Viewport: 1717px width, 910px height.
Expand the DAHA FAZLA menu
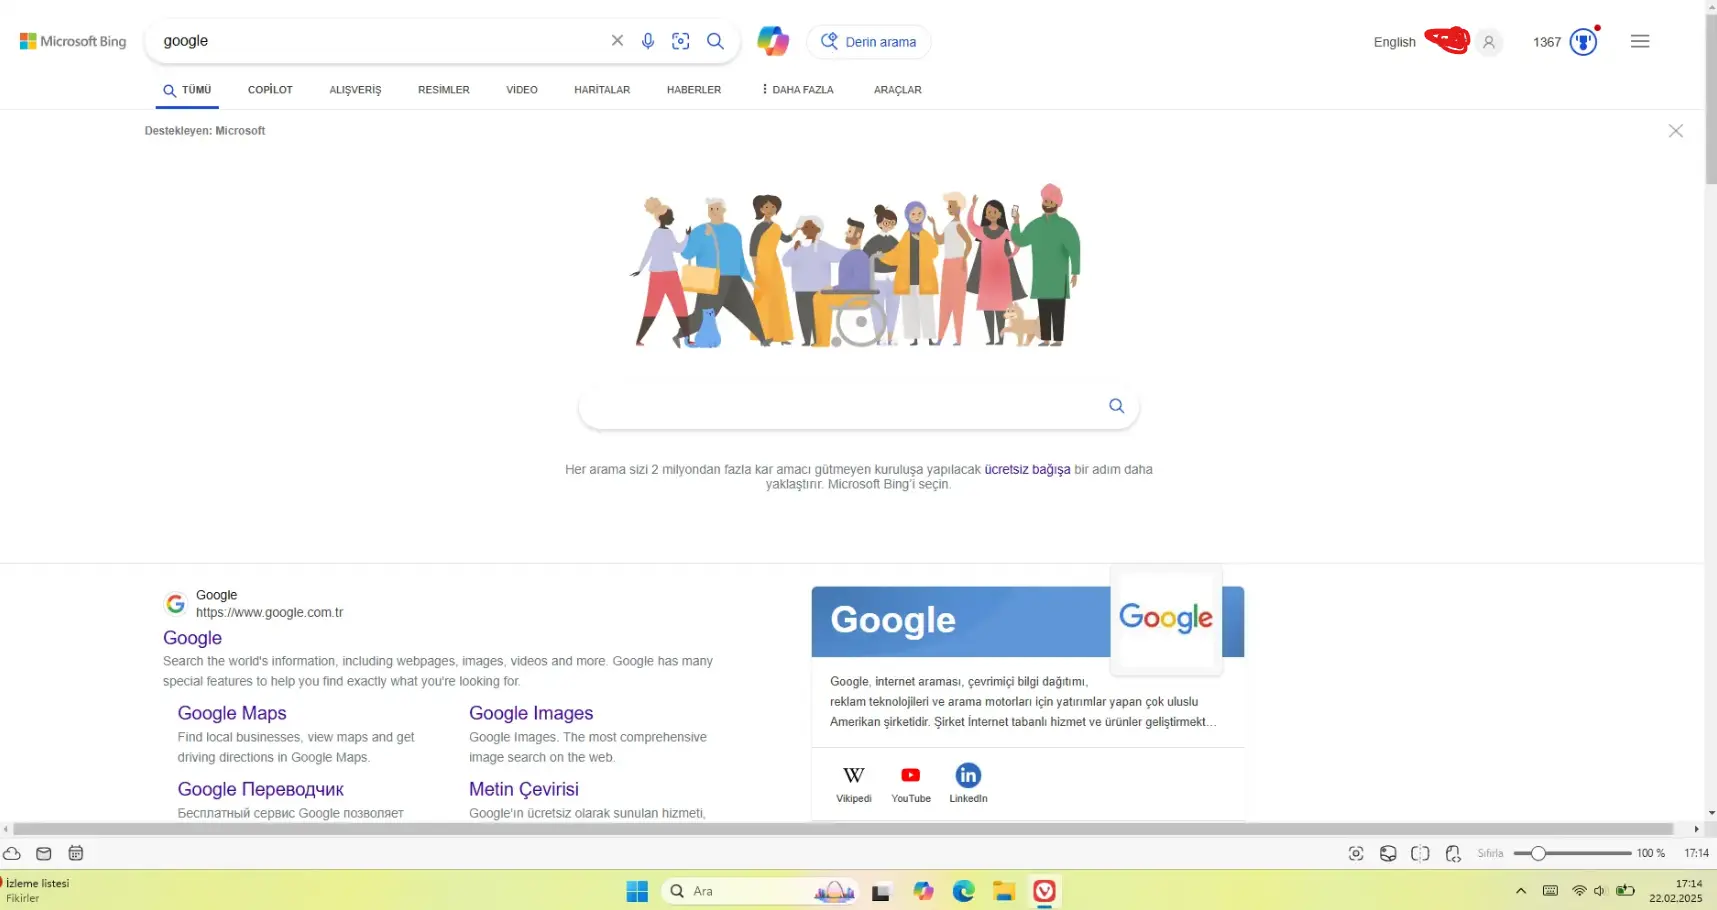(x=797, y=90)
